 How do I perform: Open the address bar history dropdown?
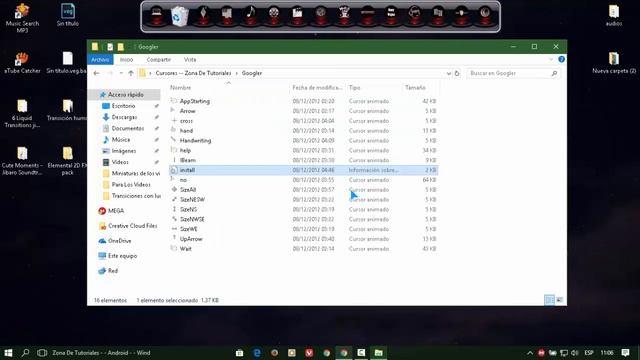coord(449,73)
